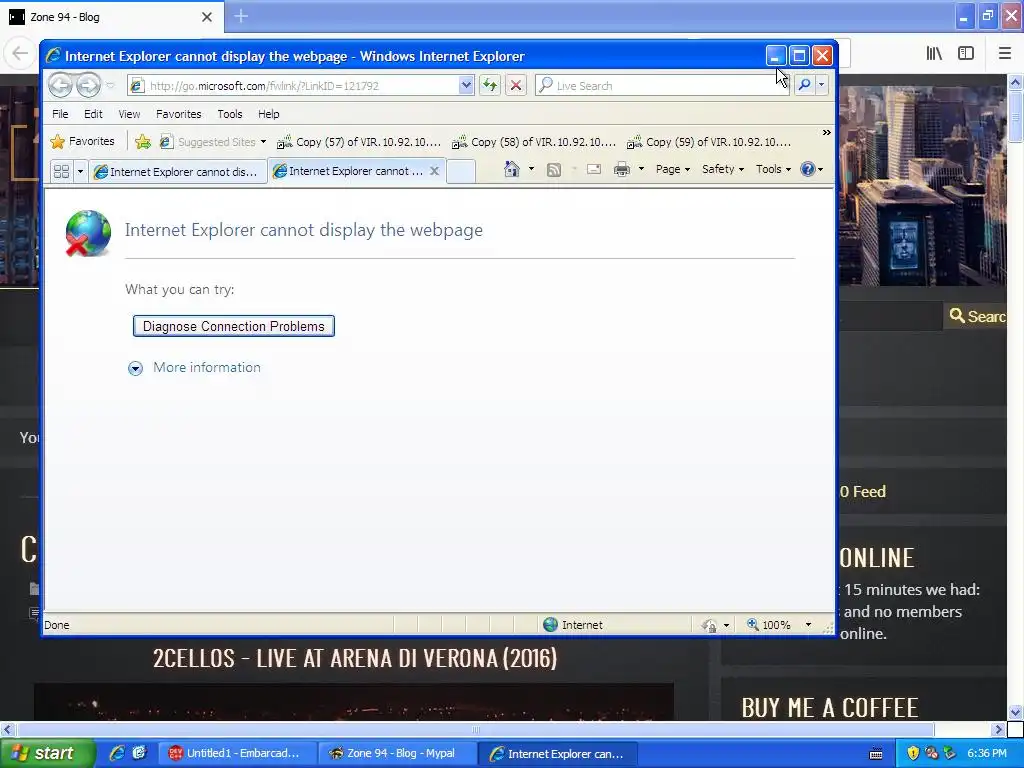Open the Page command bar menu
1024x768 pixels.
(673, 169)
